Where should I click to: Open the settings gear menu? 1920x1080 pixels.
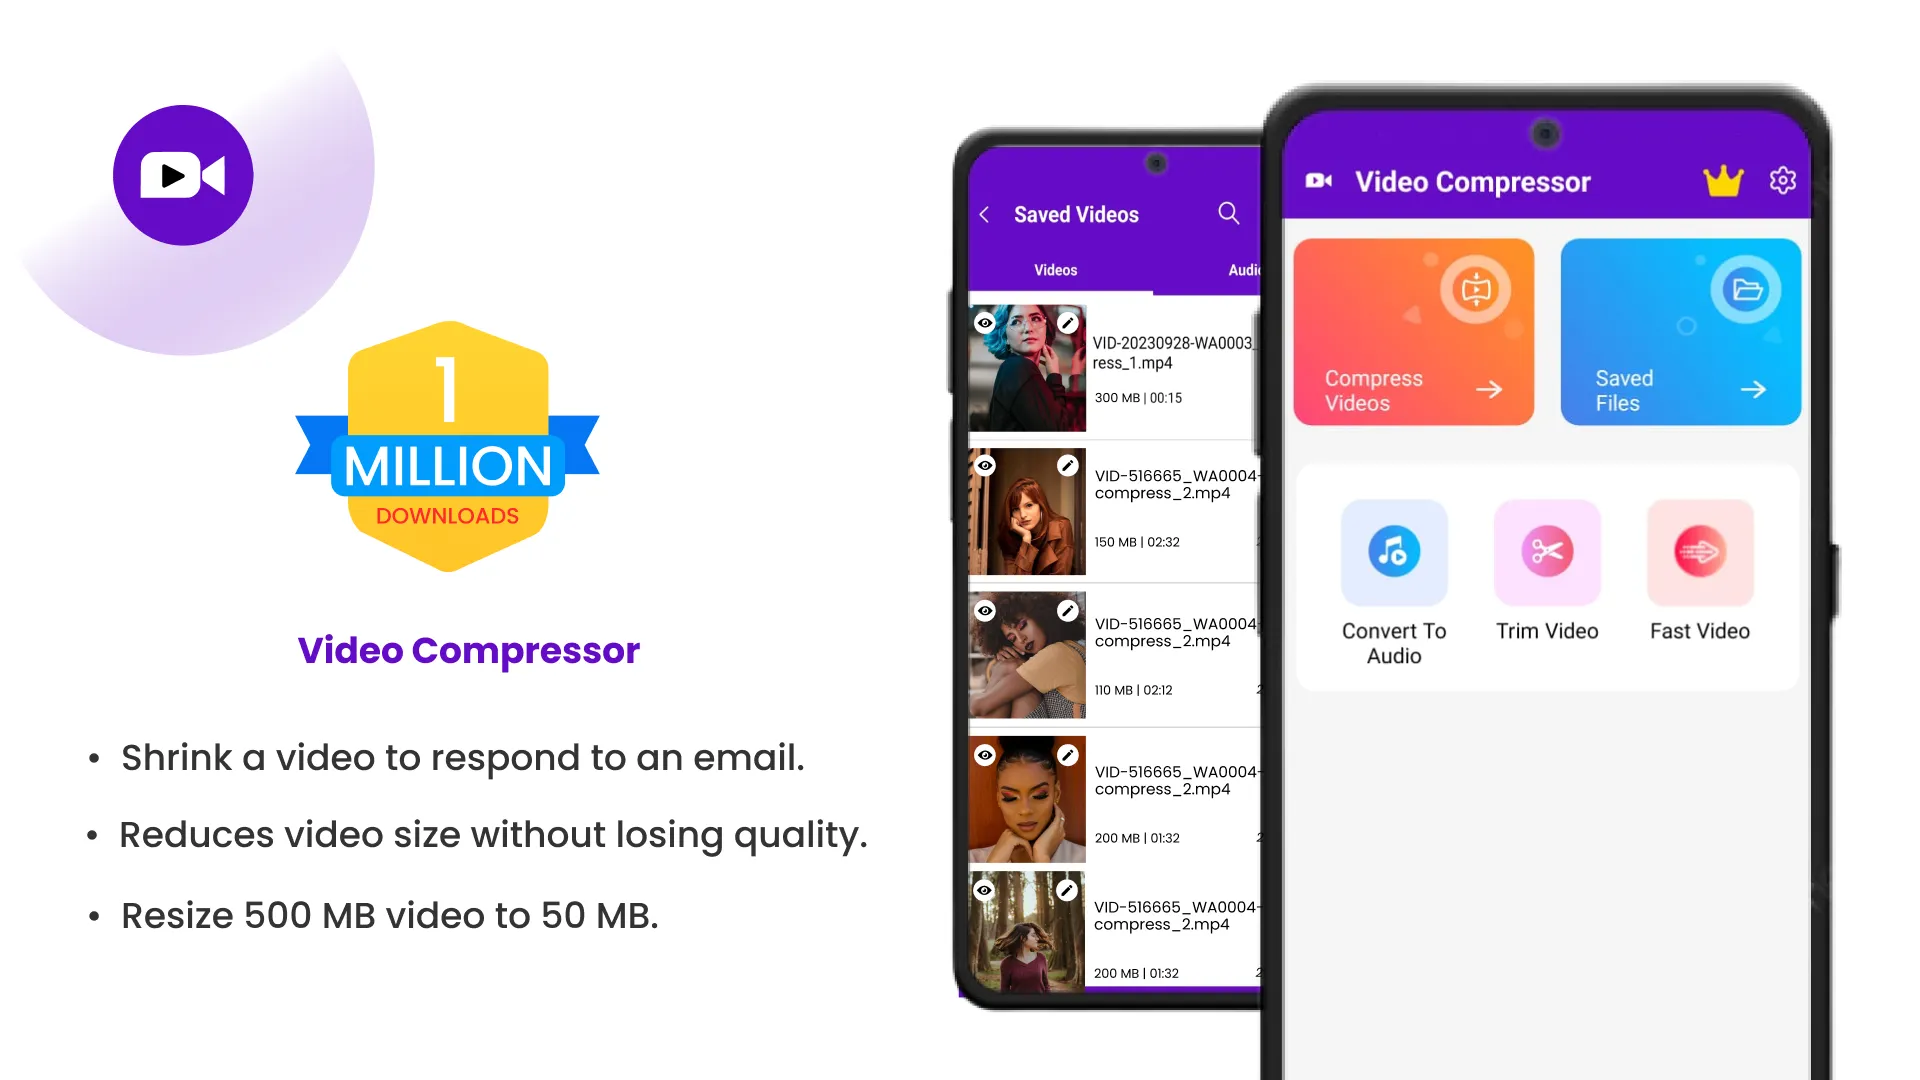(x=1782, y=179)
